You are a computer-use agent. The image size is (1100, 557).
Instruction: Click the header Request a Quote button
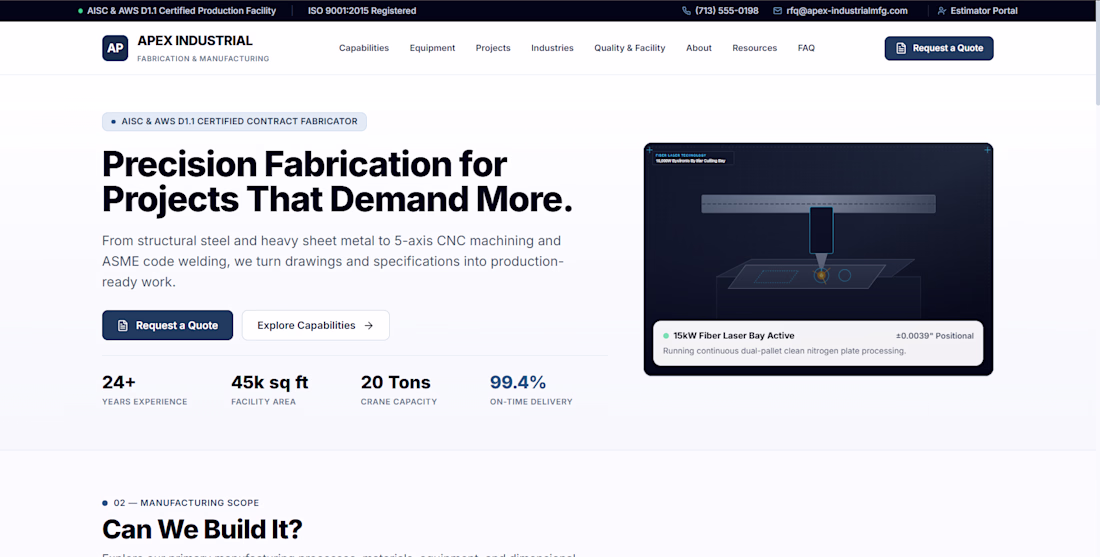[939, 48]
